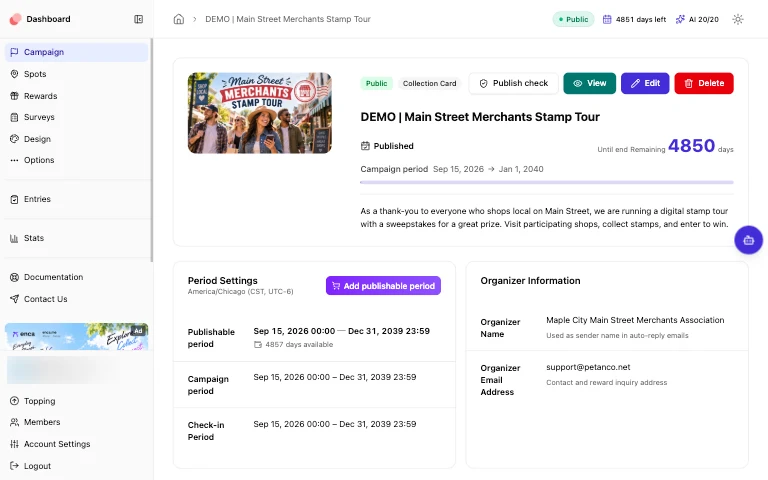This screenshot has height=480, width=768.
Task: Click the Collection Card tag
Action: click(x=430, y=83)
